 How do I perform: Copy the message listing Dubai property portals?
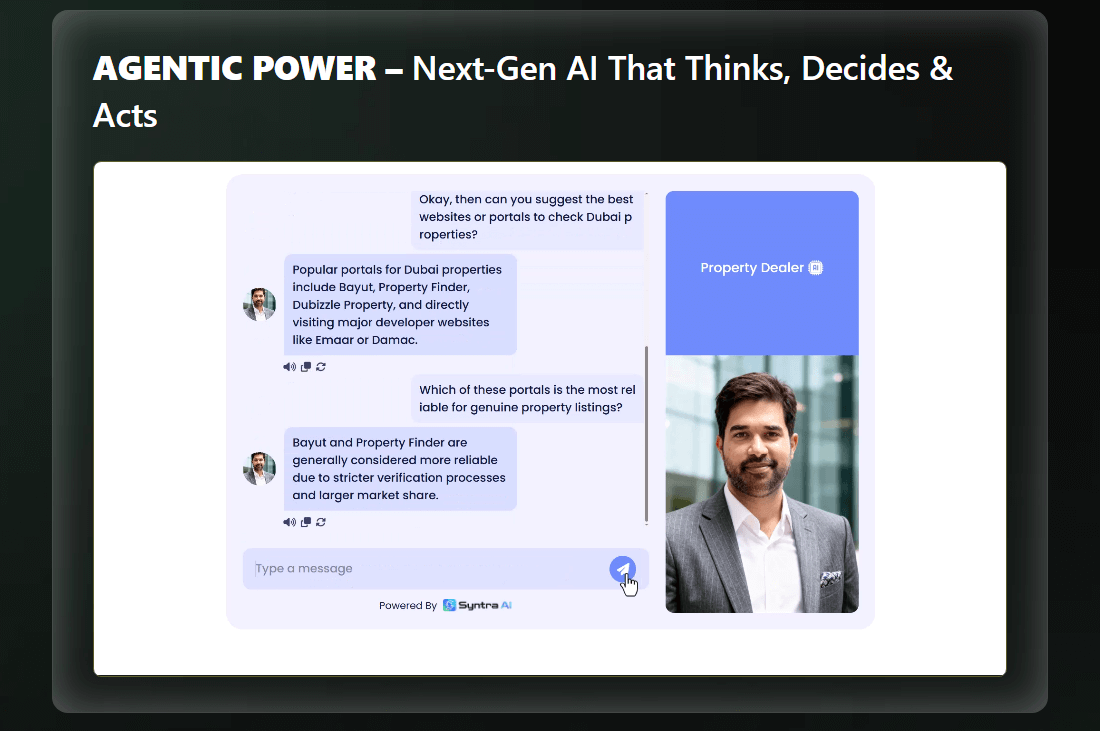coord(305,367)
